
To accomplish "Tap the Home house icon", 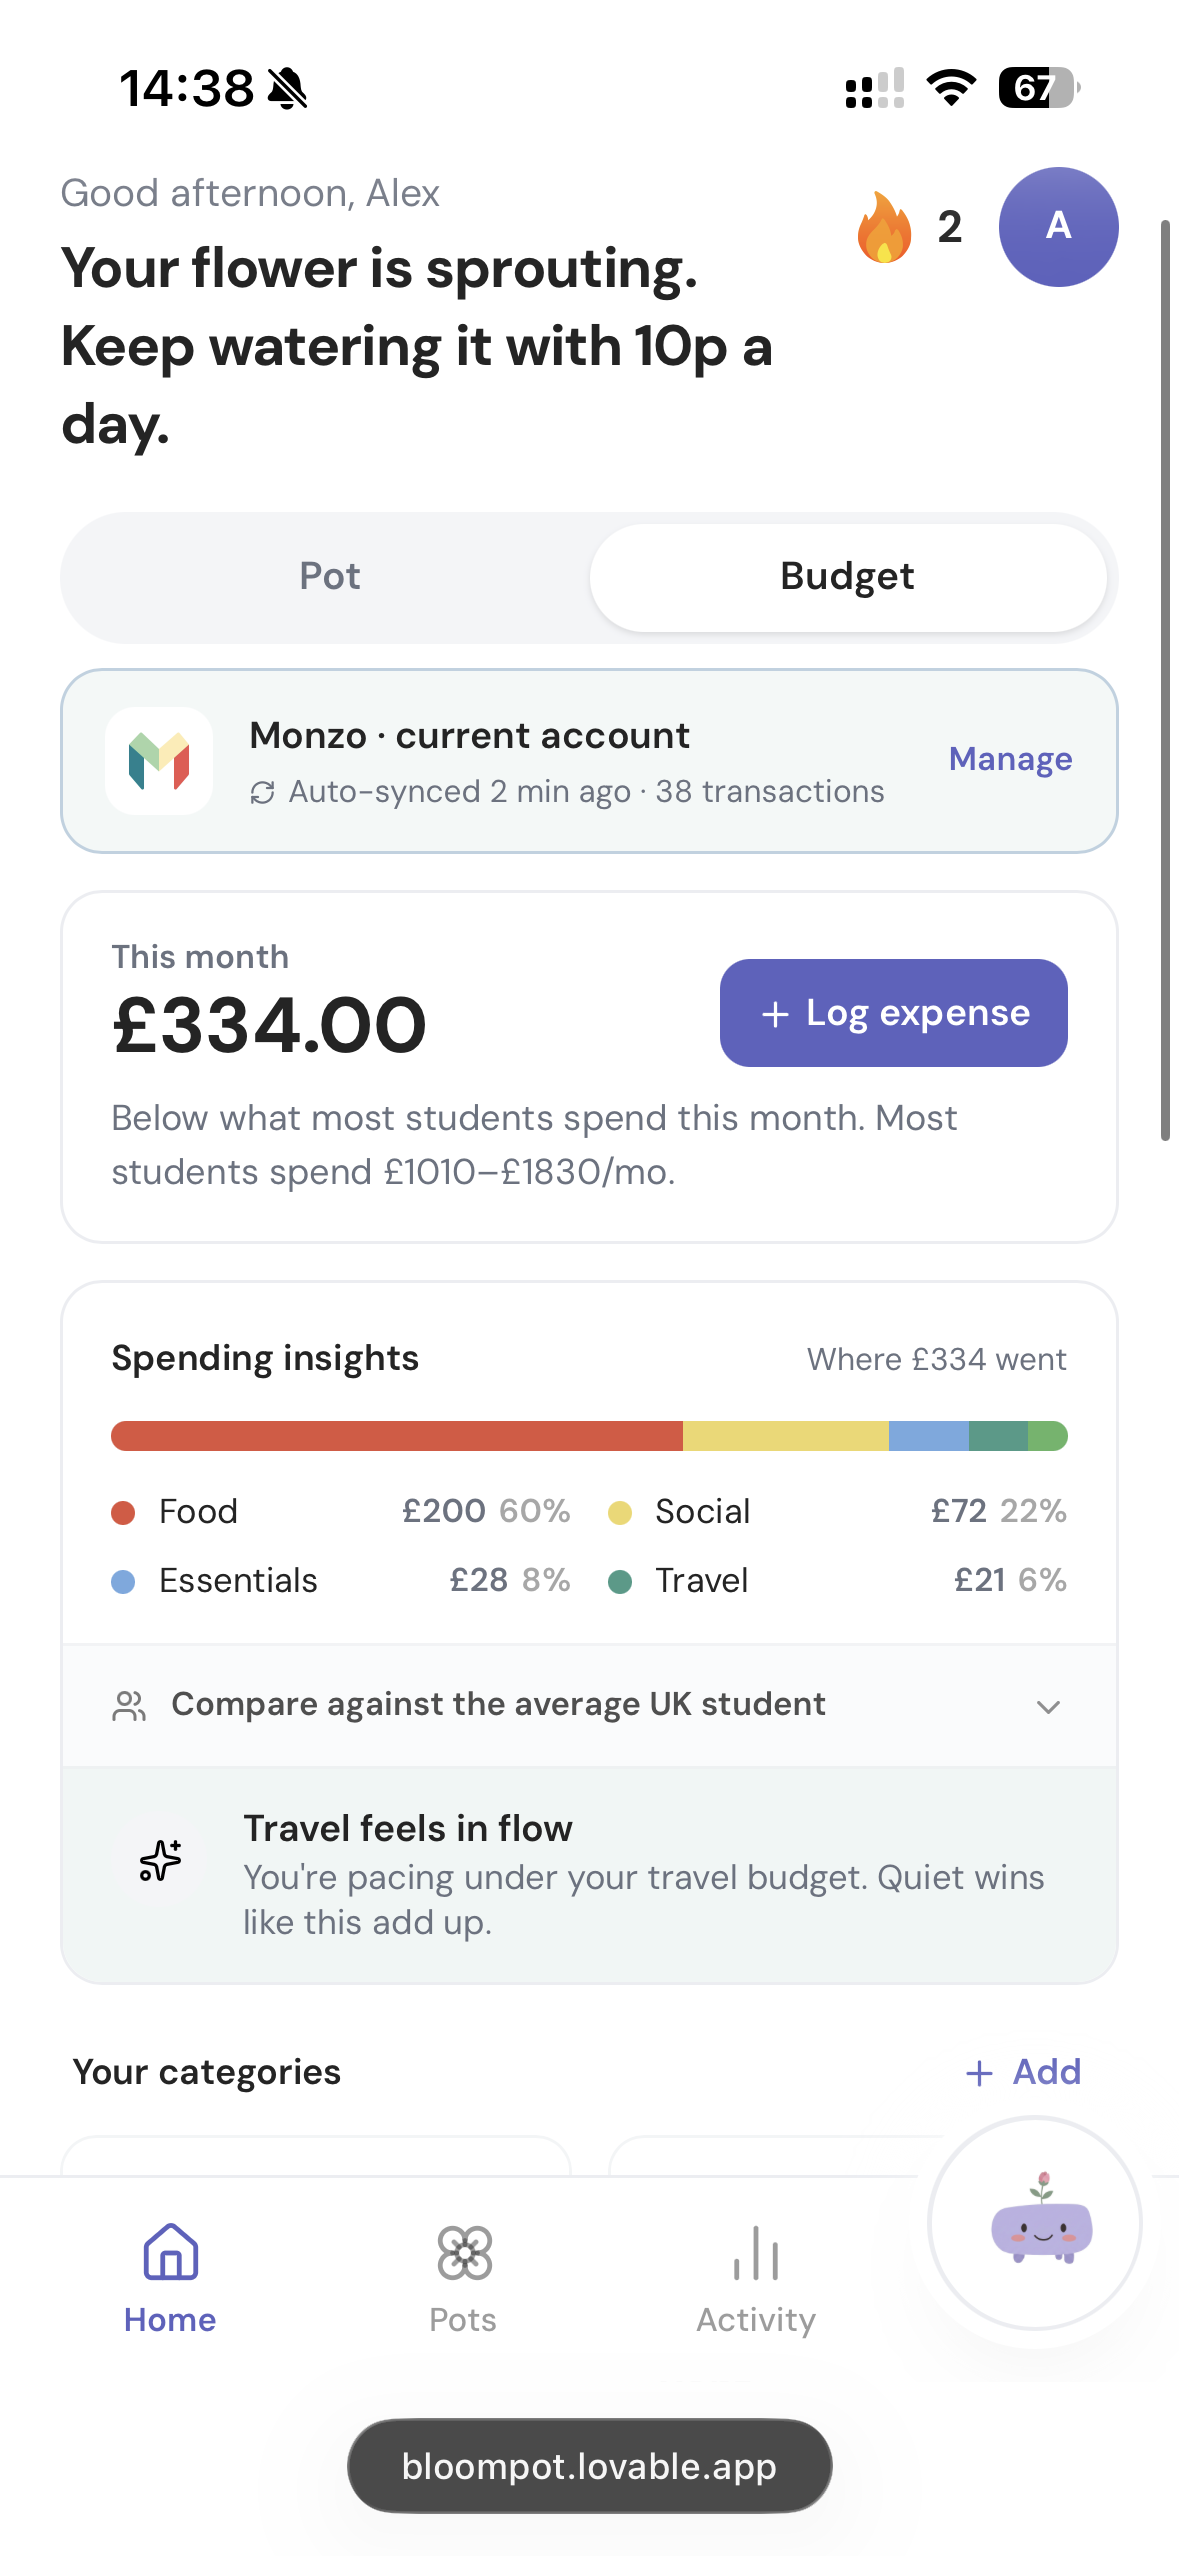I will pos(170,2252).
